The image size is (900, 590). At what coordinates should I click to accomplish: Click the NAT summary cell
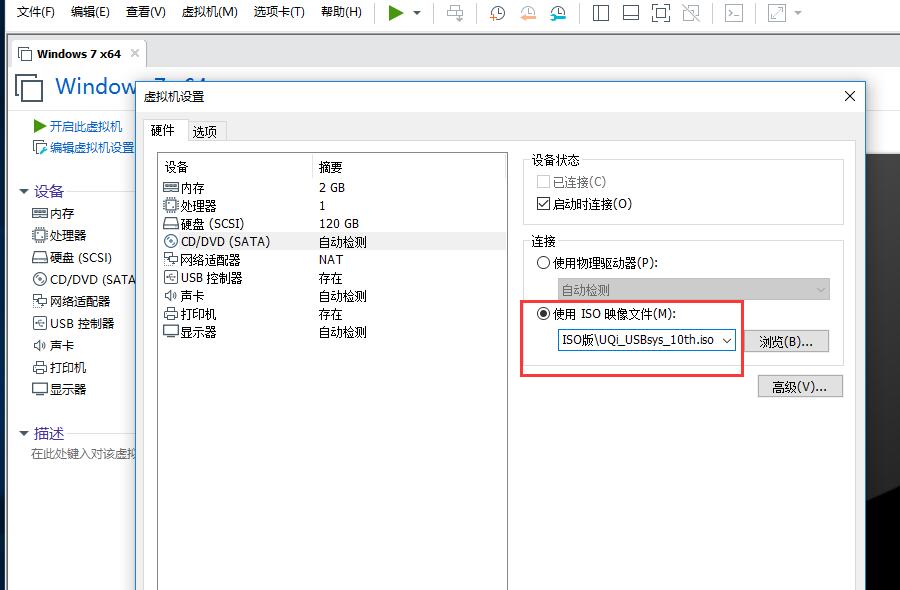click(331, 260)
